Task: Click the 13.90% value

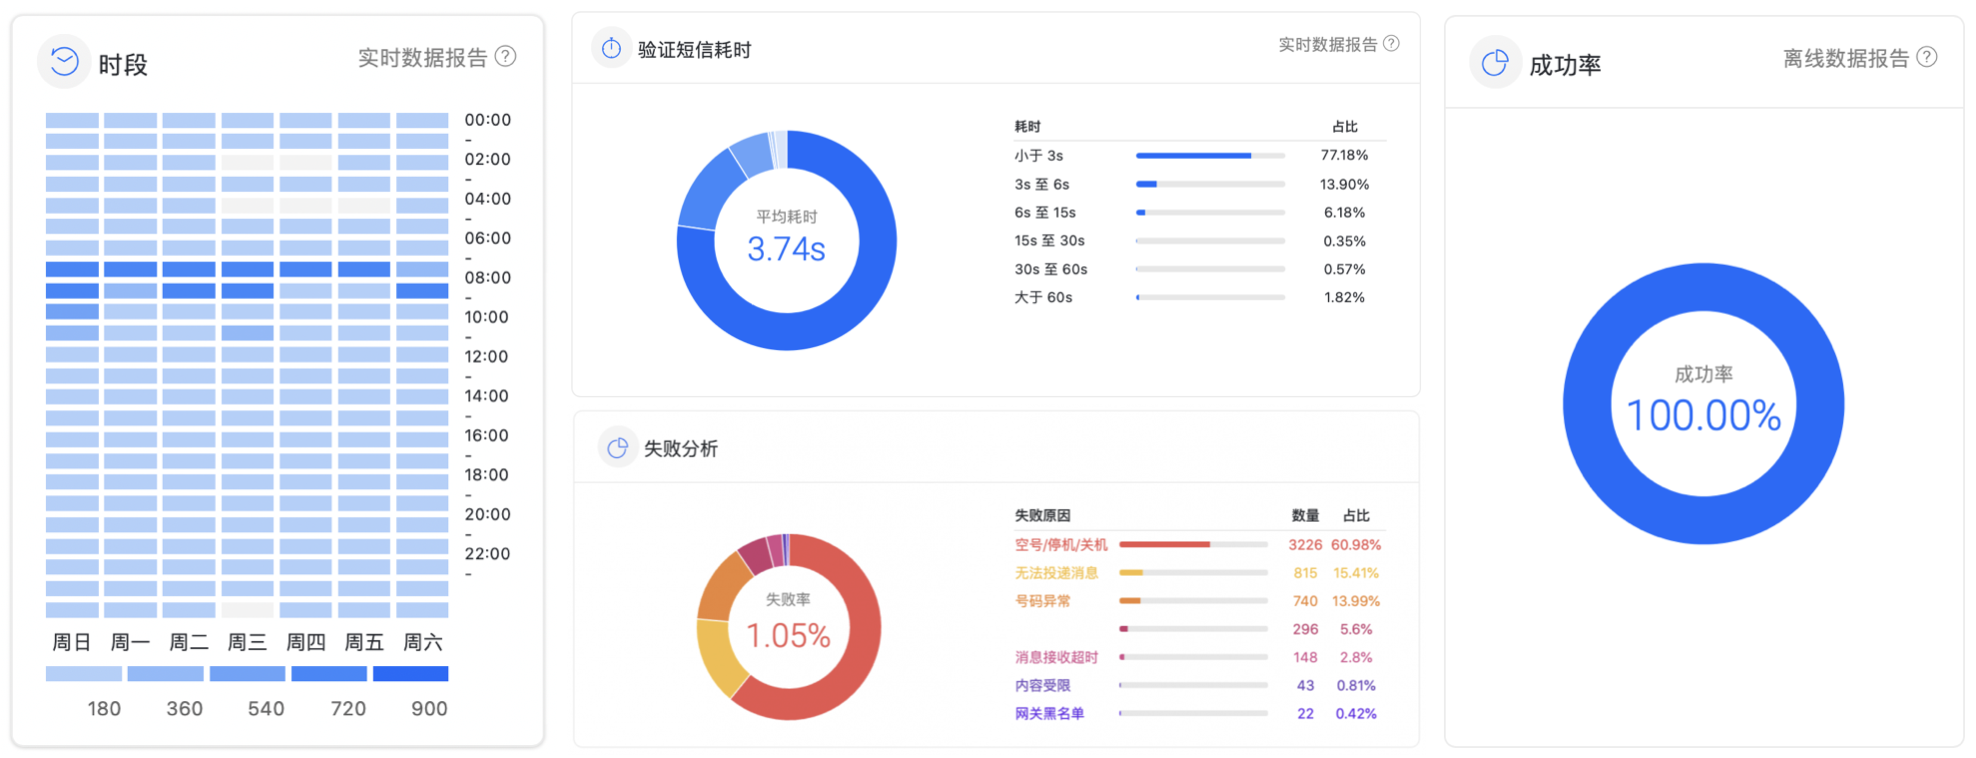Action: pos(1344,184)
